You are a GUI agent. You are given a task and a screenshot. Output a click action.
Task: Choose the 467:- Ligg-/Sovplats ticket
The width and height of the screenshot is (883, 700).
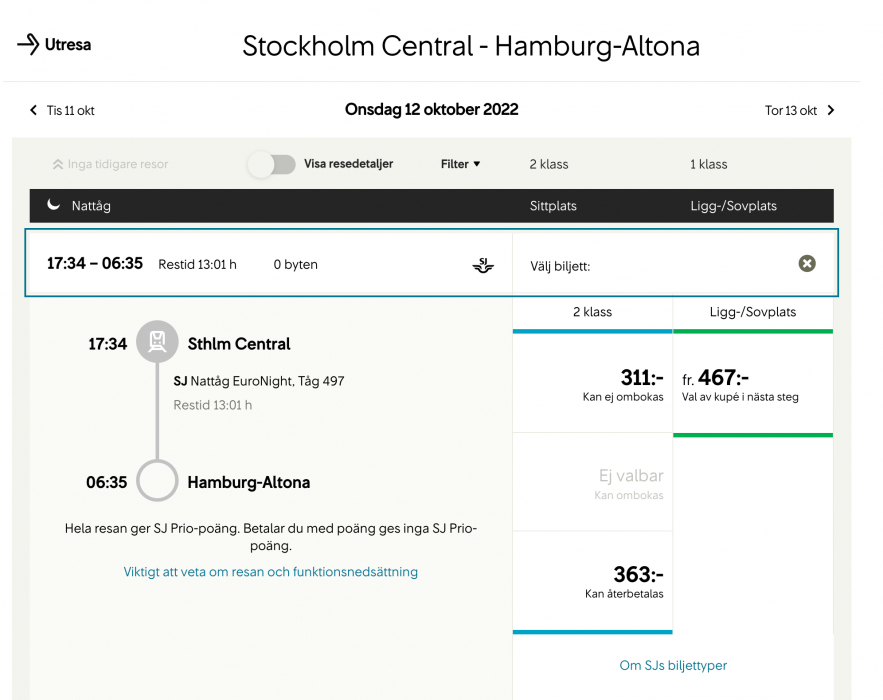pyautogui.click(x=752, y=385)
